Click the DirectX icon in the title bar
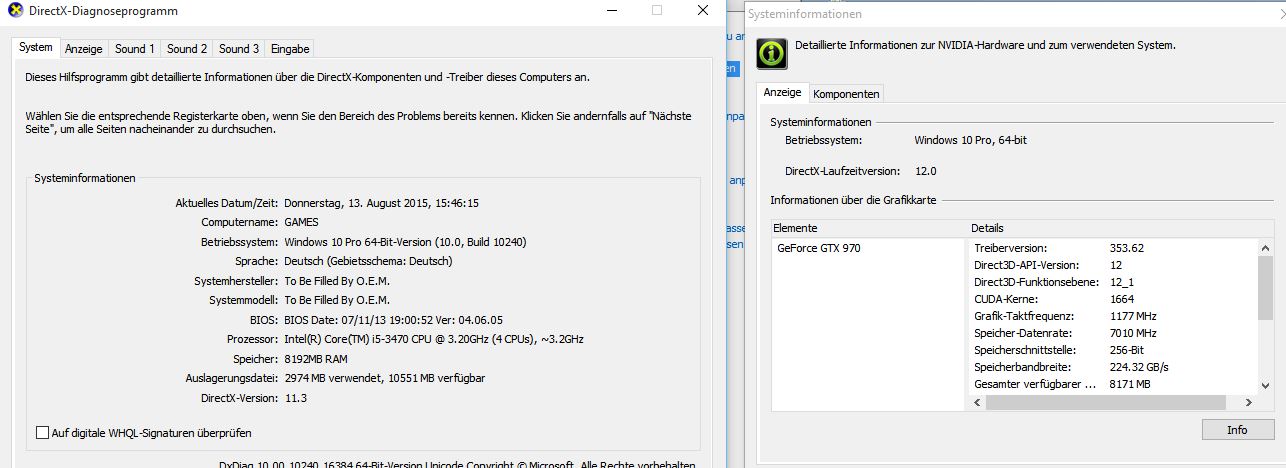Image resolution: width=1286 pixels, height=468 pixels. [16, 10]
